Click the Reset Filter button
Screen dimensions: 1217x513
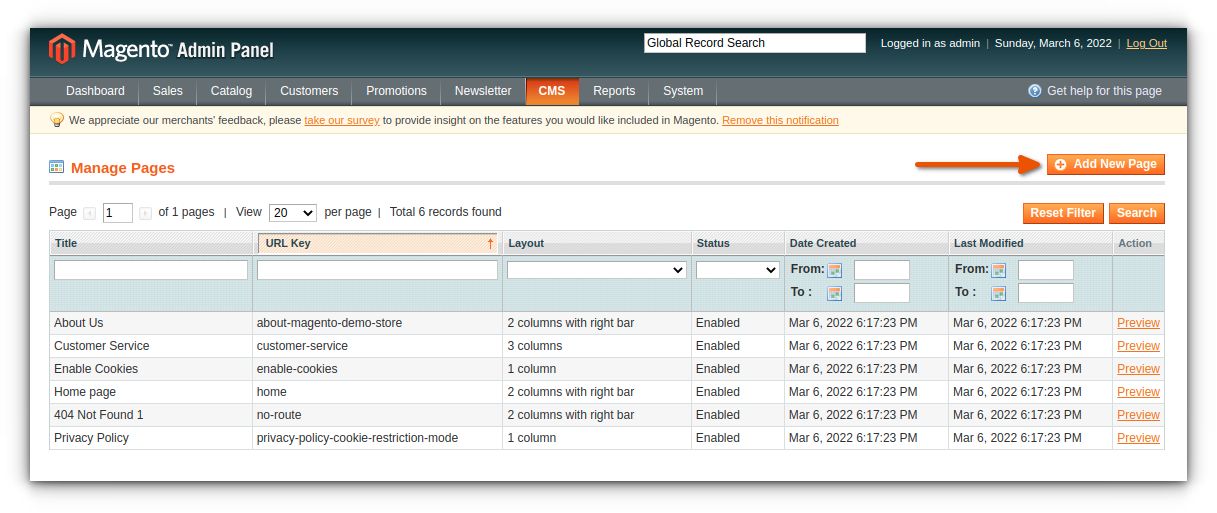1063,213
